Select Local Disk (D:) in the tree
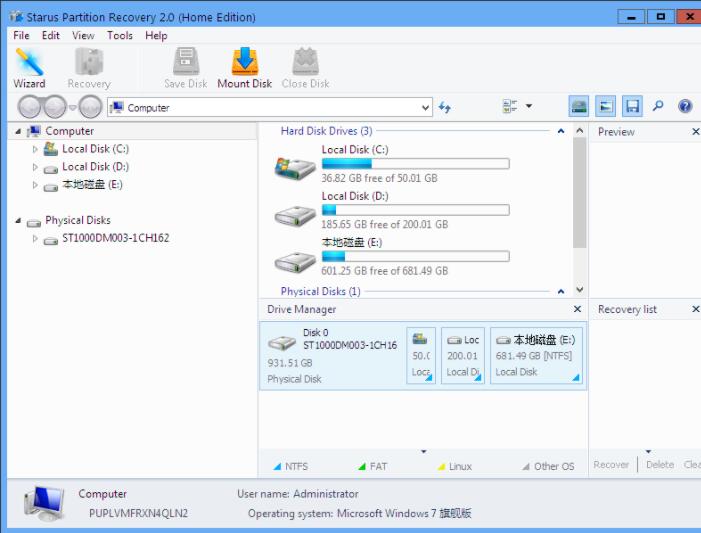Viewport: 701px width, 533px height. [x=95, y=167]
